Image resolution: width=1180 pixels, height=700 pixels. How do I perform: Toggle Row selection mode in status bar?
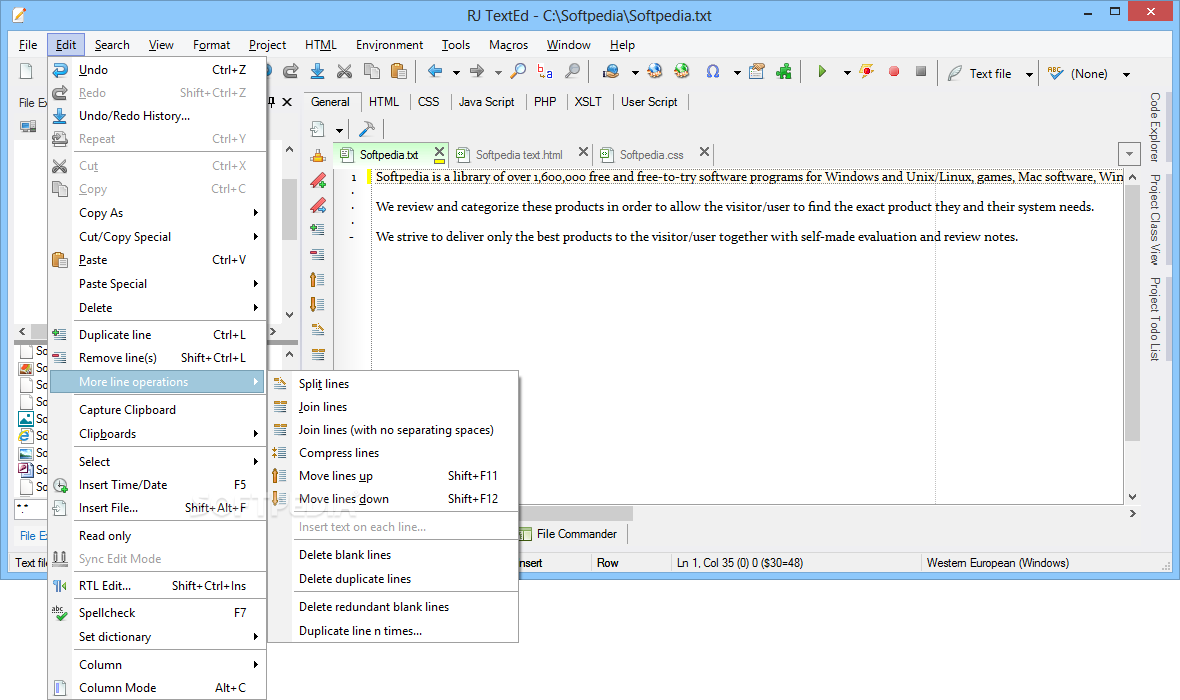(x=608, y=563)
